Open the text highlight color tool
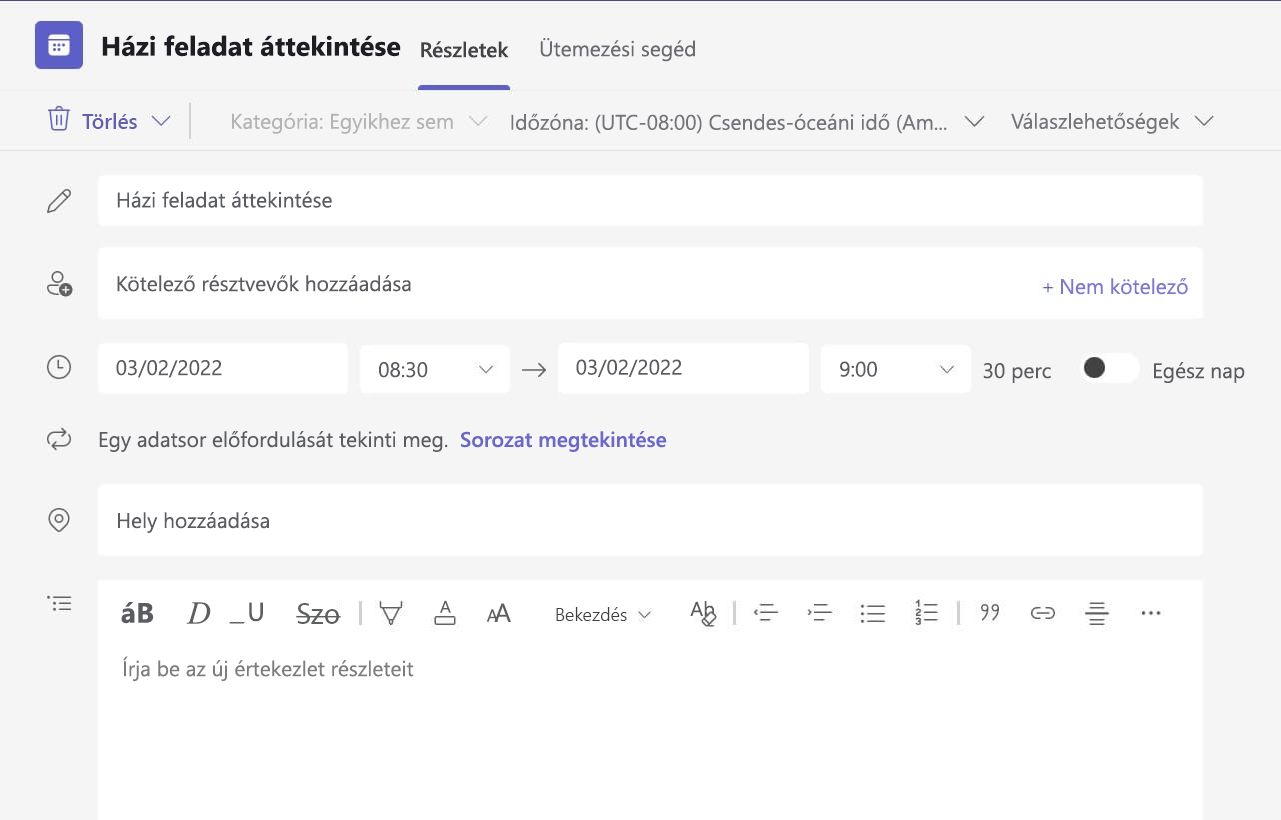 391,613
